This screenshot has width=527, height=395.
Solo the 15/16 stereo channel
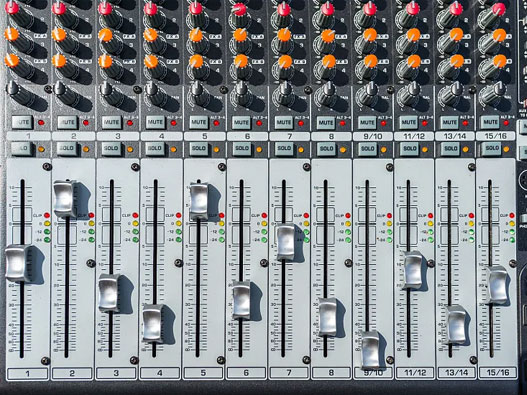(x=492, y=149)
